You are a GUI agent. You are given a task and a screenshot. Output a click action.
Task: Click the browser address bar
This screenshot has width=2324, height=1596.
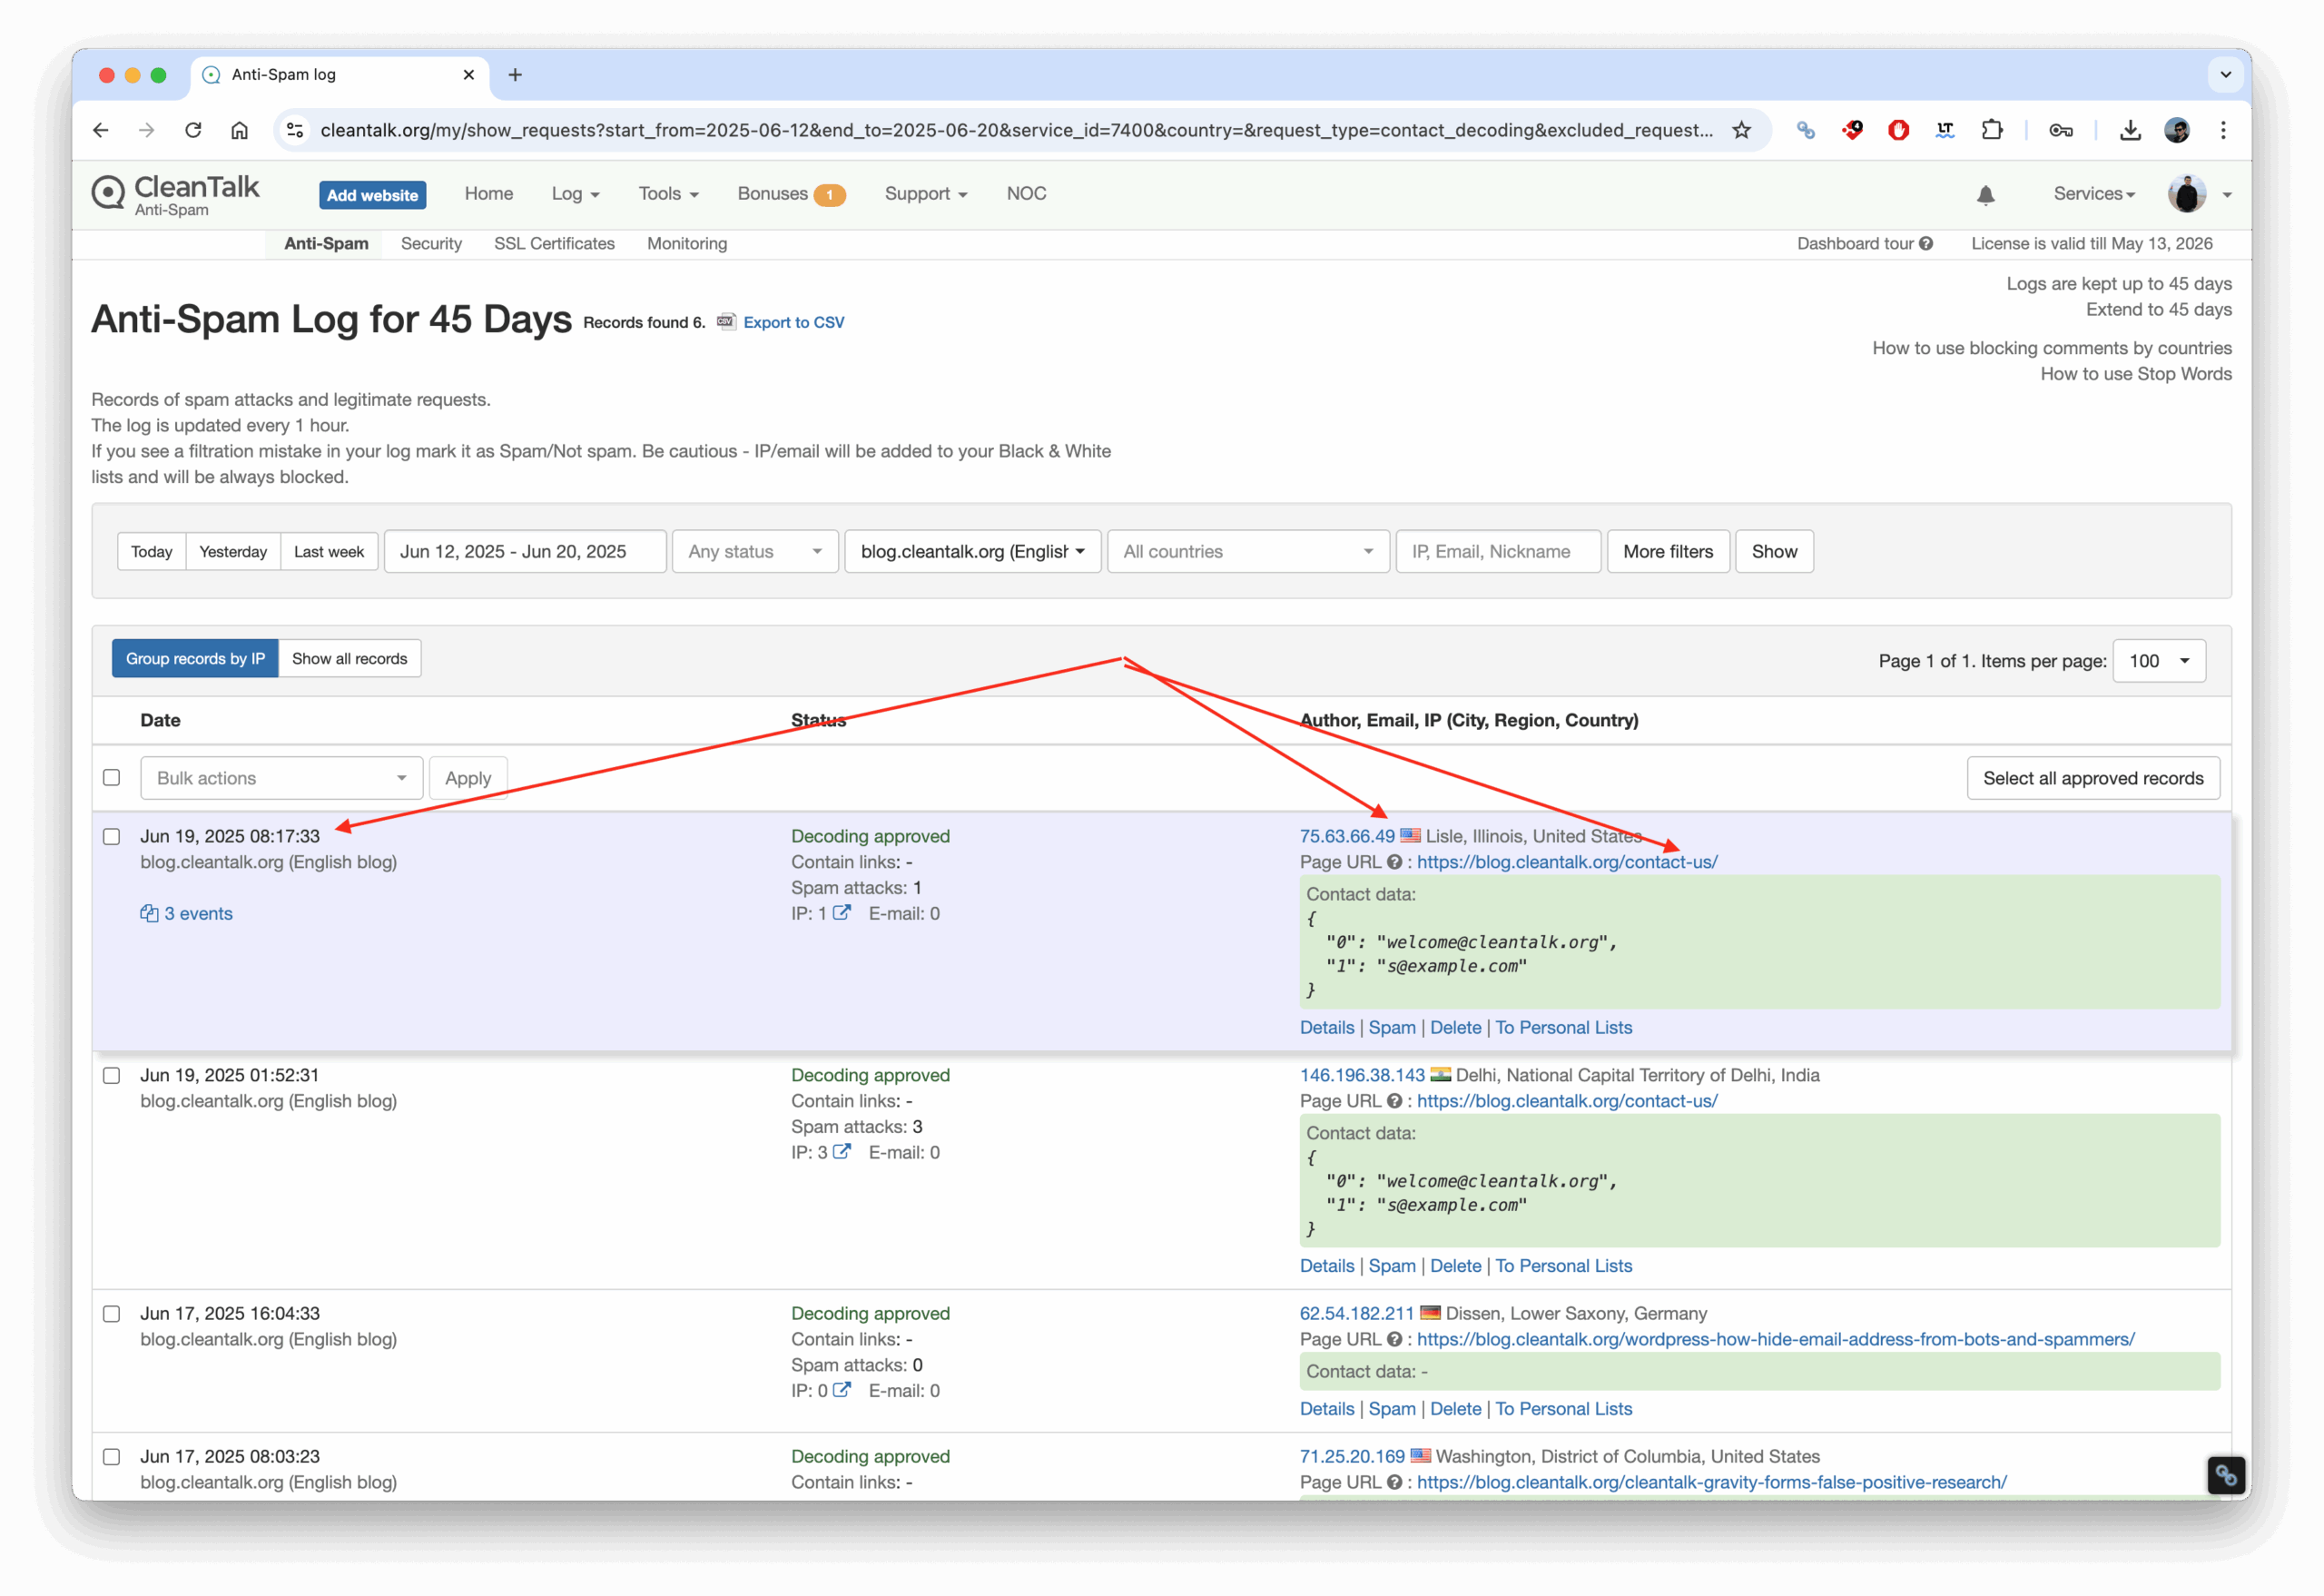point(1015,130)
